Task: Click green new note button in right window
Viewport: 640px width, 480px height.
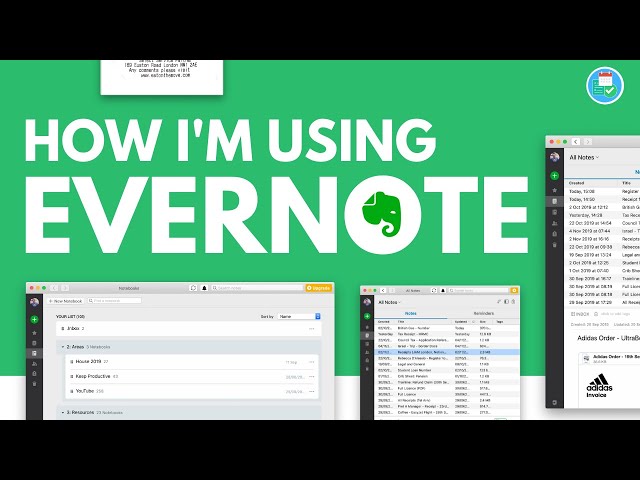Action: pyautogui.click(x=554, y=176)
